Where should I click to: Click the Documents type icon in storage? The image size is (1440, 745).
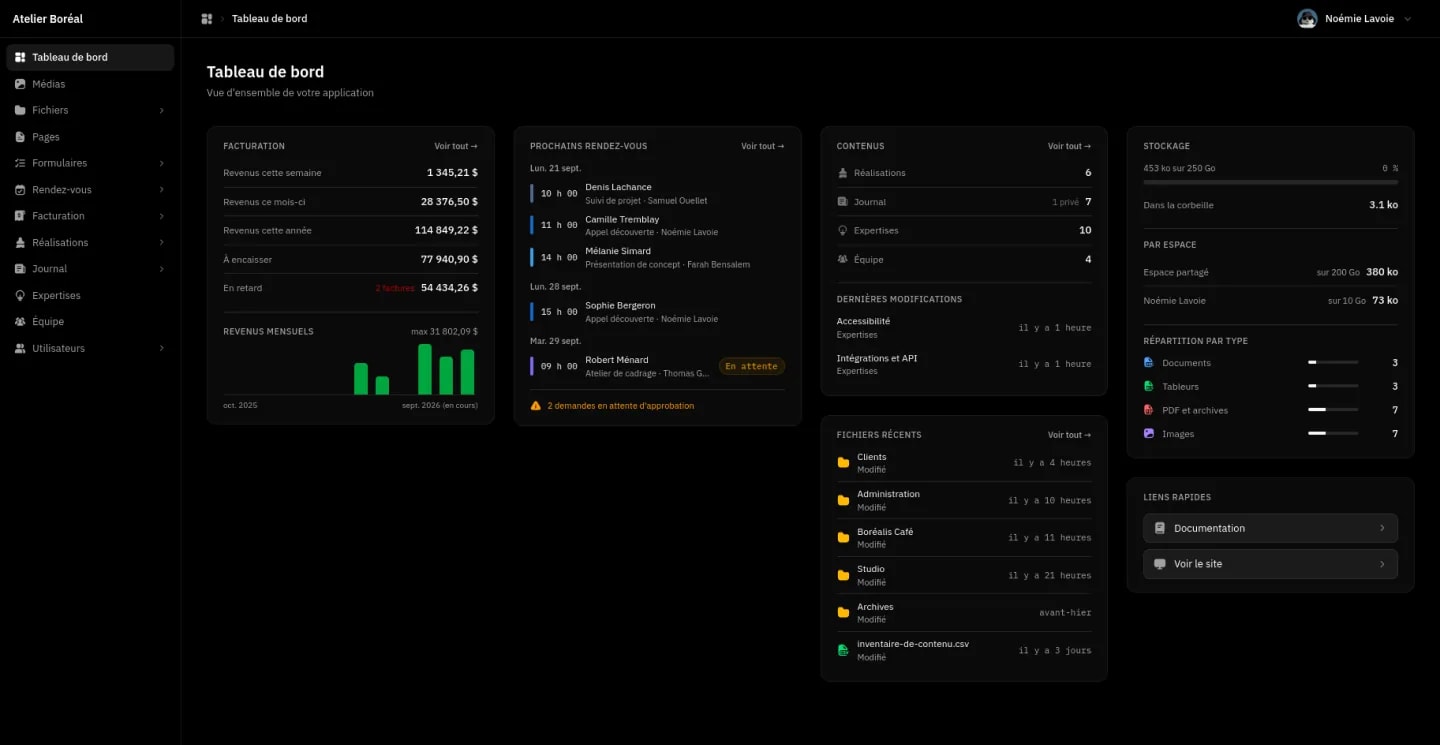pos(1149,363)
